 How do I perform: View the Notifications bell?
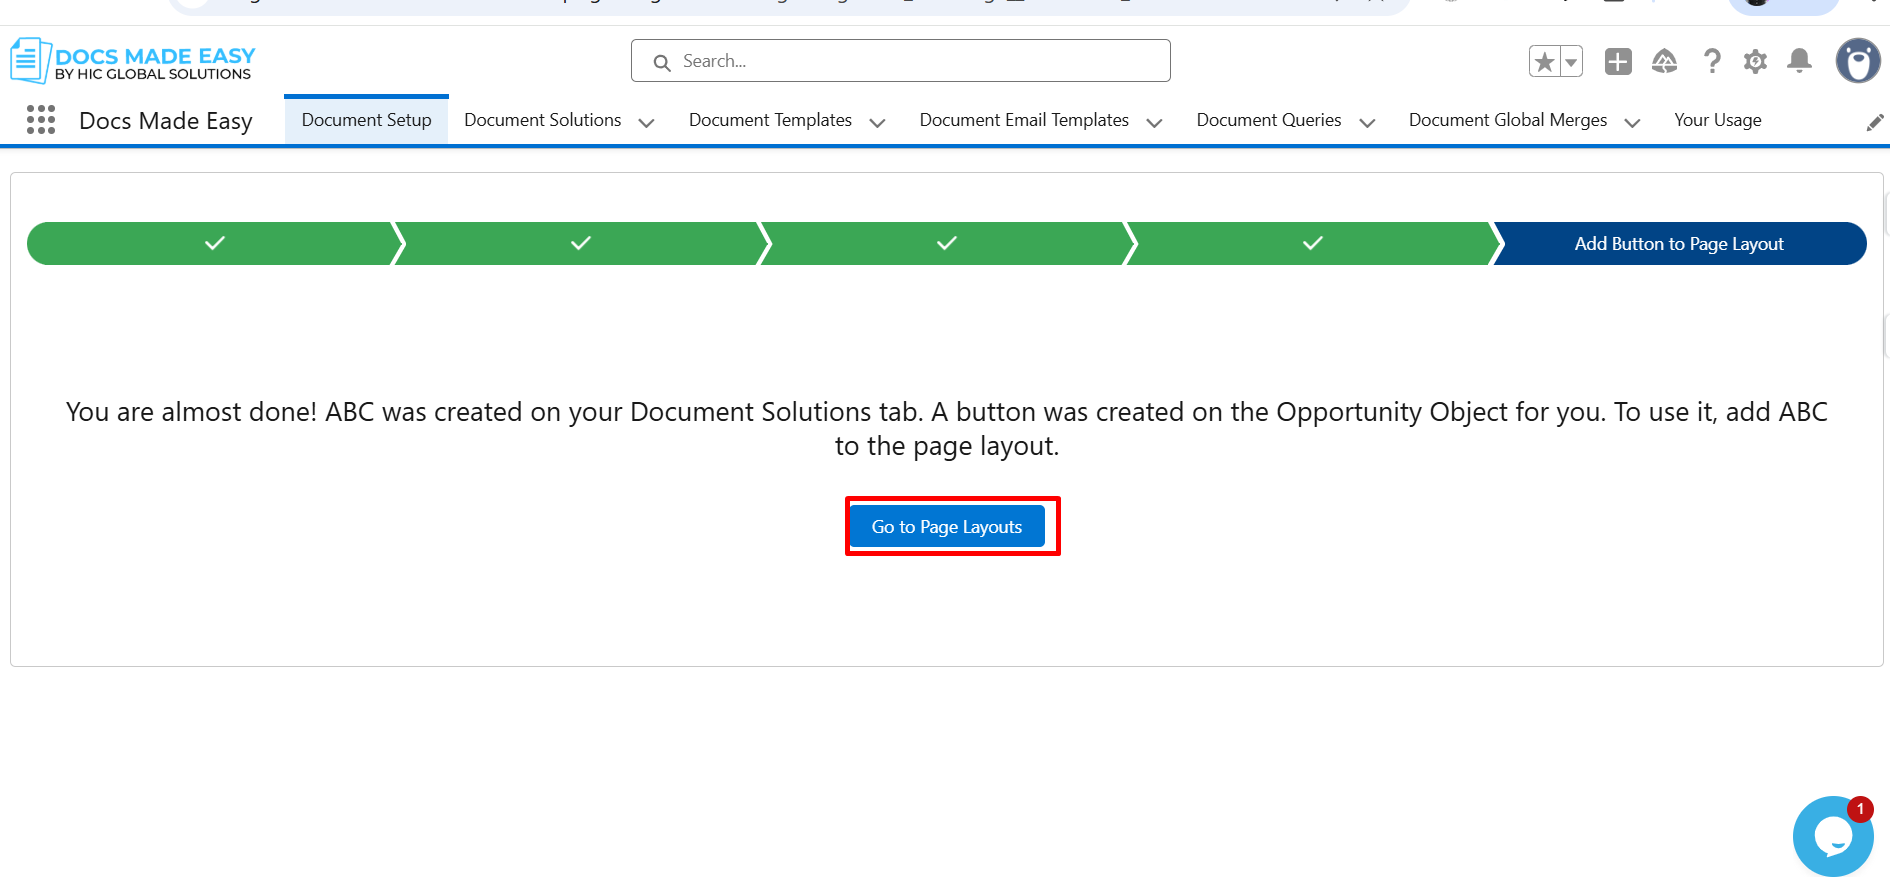1799,62
